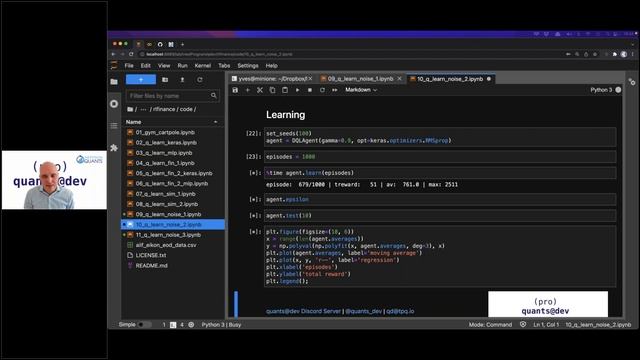Click the blue New Launcher plus button
Image resolution: width=640 pixels, height=360 pixels.
(x=141, y=80)
